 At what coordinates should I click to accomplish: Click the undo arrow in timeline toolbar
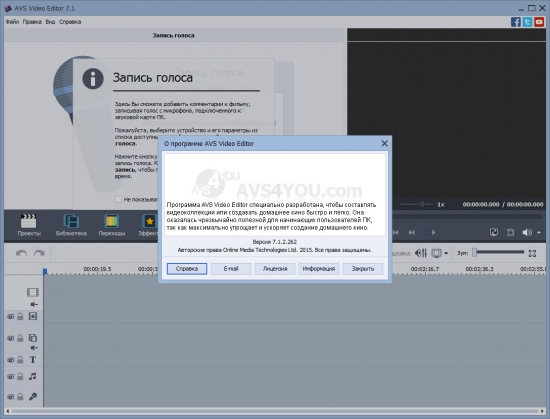pyautogui.click(x=21, y=253)
